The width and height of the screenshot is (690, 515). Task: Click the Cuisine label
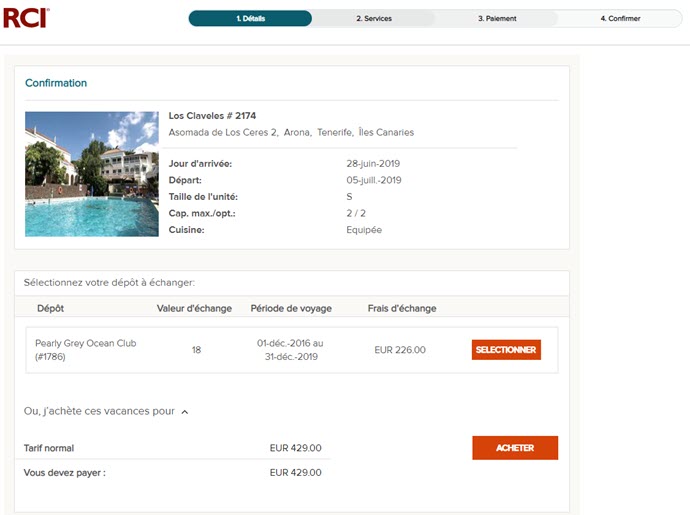(x=187, y=230)
